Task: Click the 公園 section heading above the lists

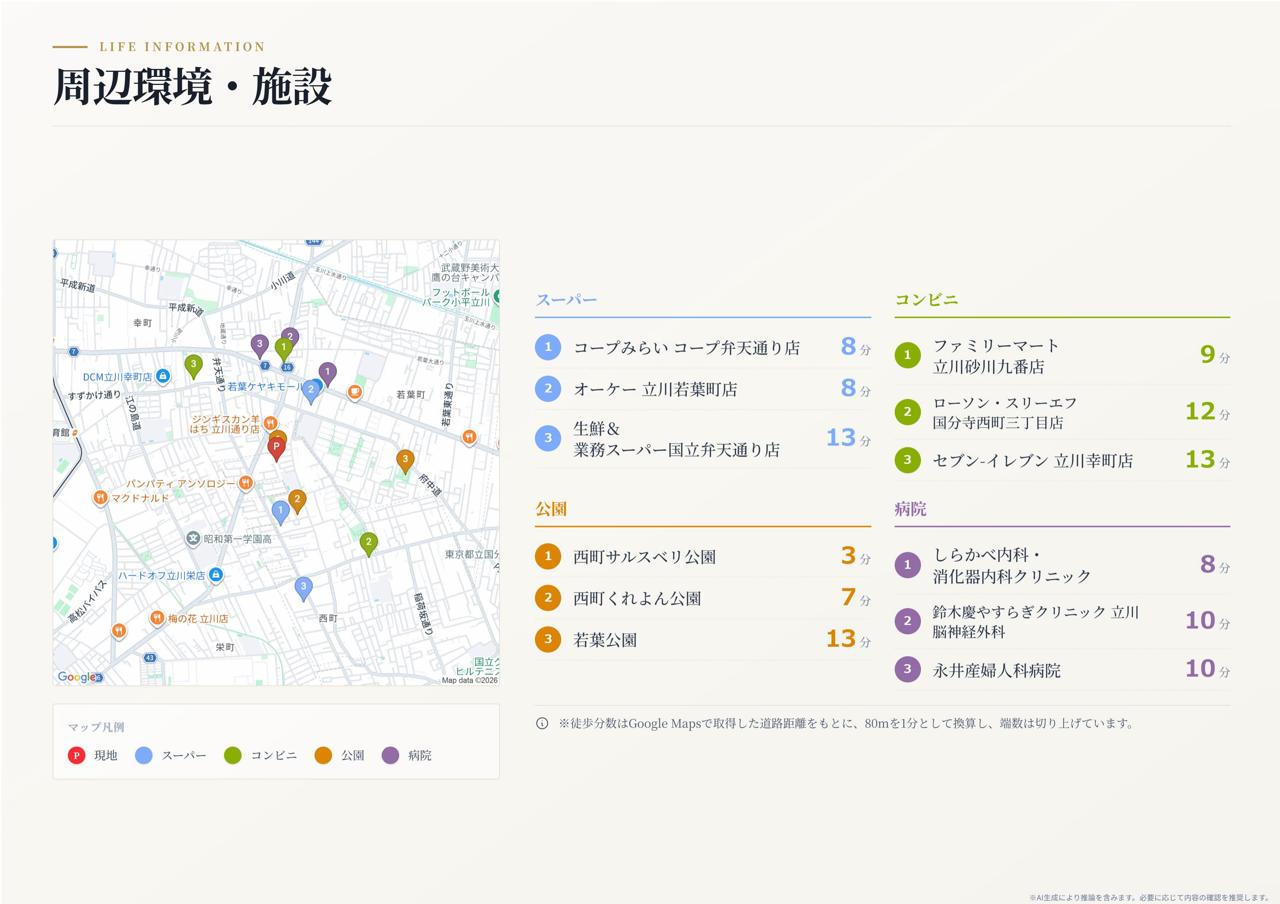Action: (x=551, y=508)
